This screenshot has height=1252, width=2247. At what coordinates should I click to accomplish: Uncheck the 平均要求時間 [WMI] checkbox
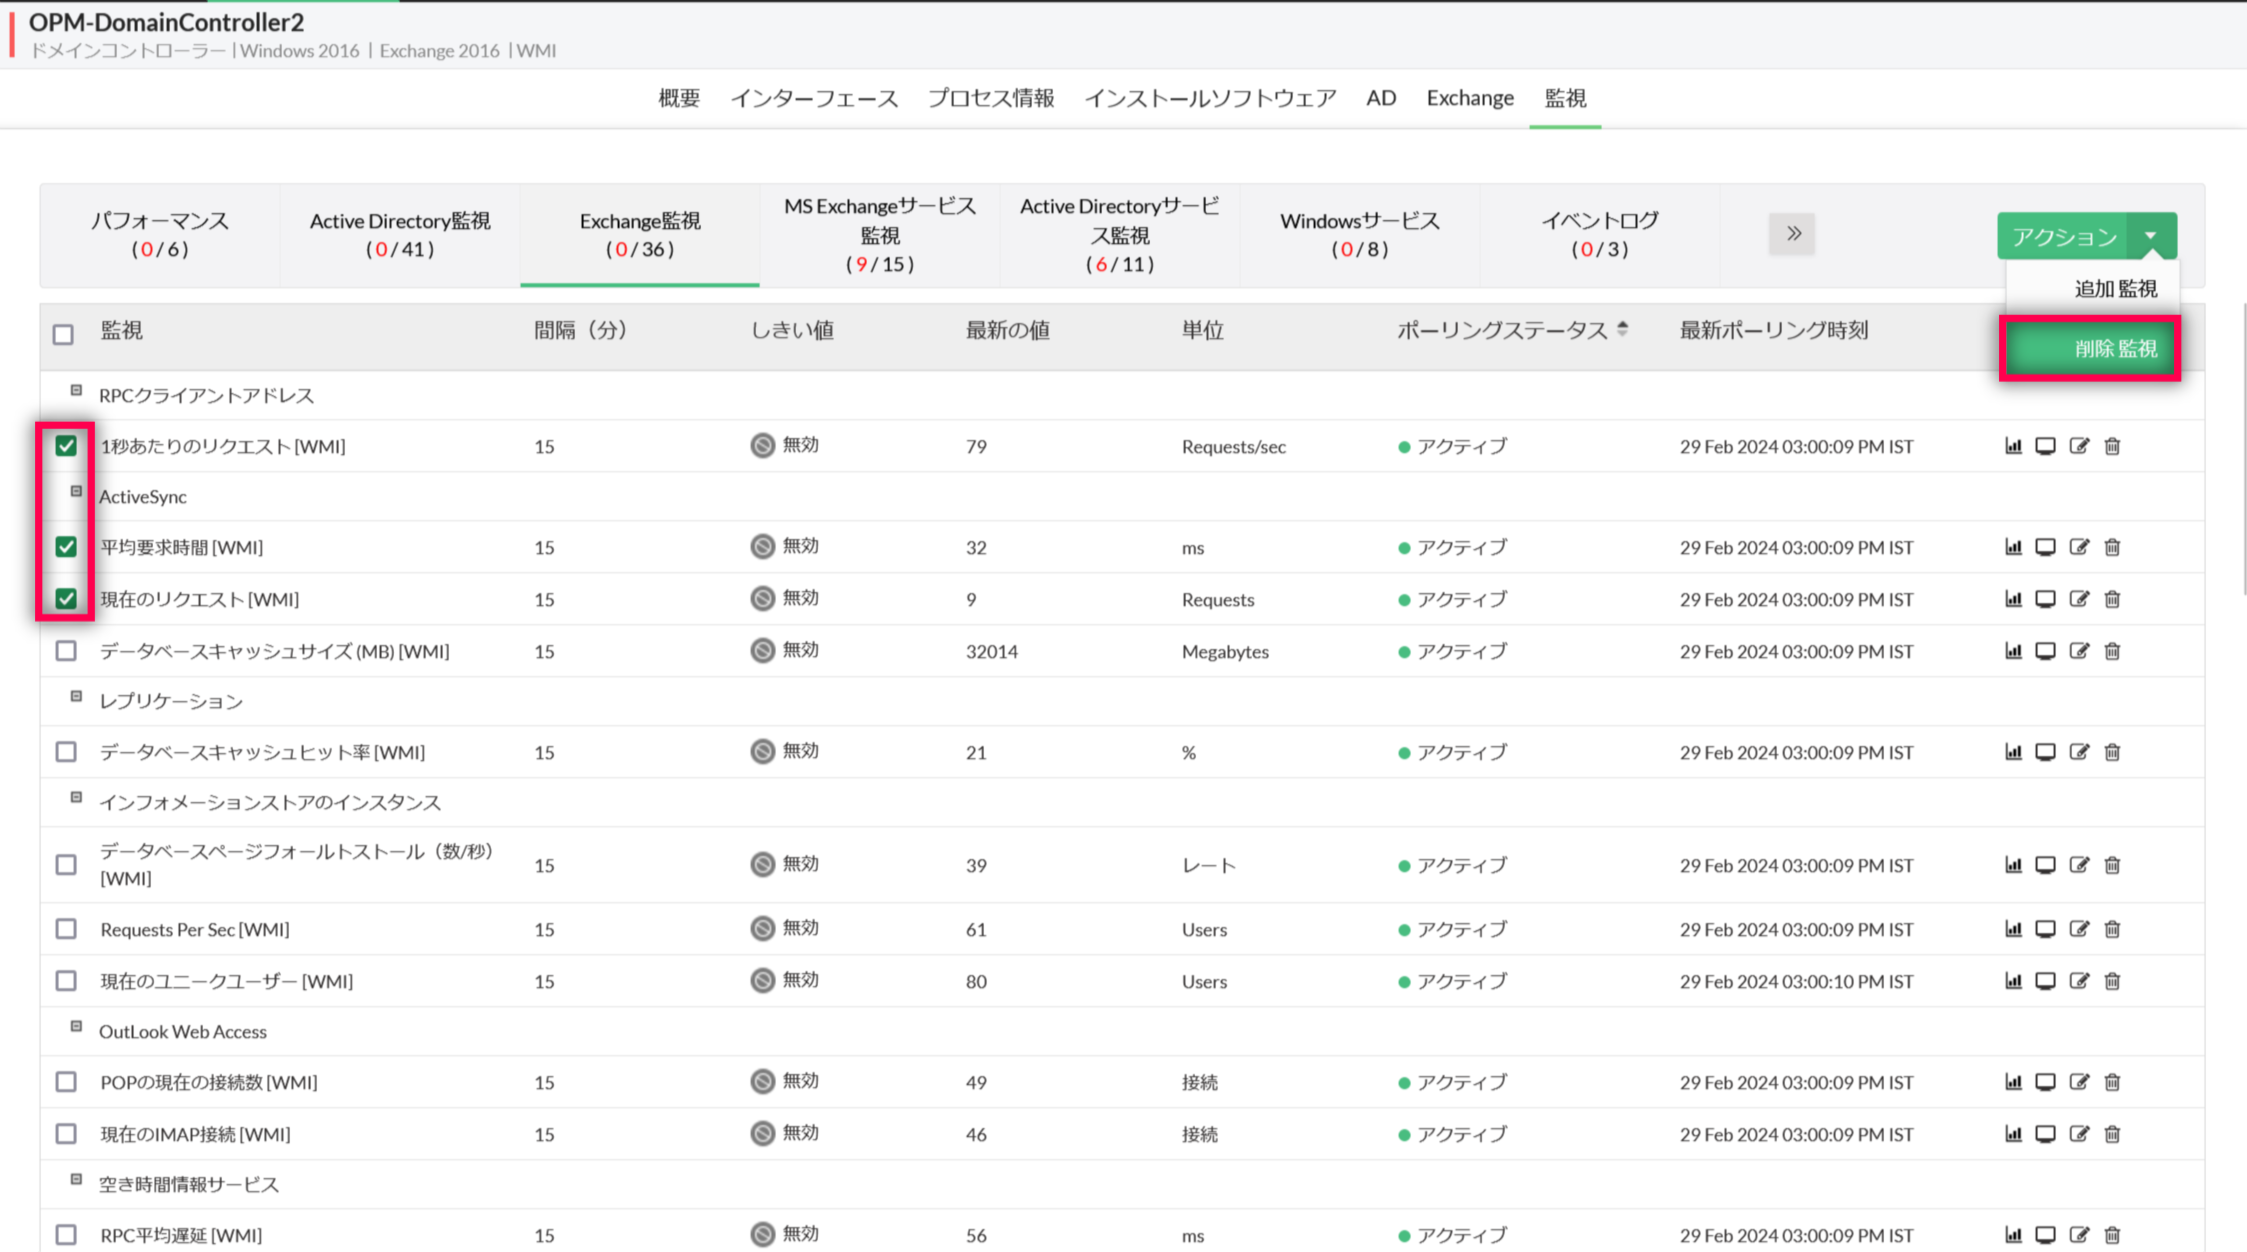click(66, 547)
